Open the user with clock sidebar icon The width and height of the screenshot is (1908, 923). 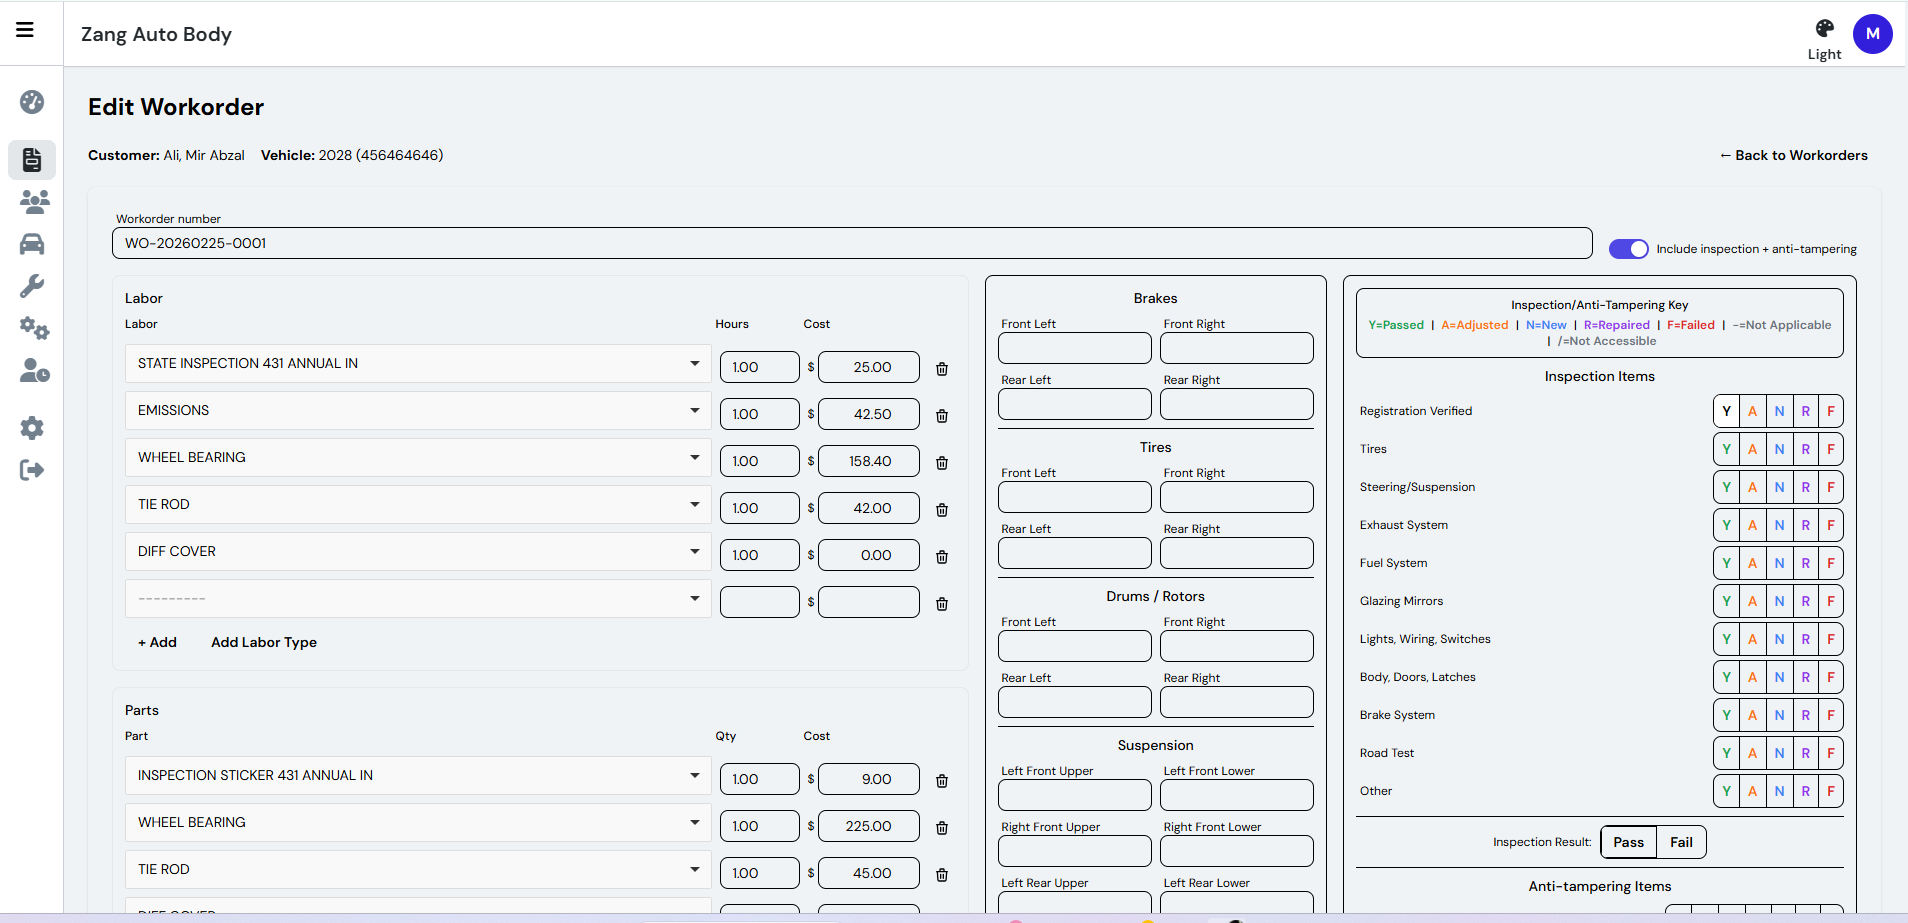(x=34, y=371)
